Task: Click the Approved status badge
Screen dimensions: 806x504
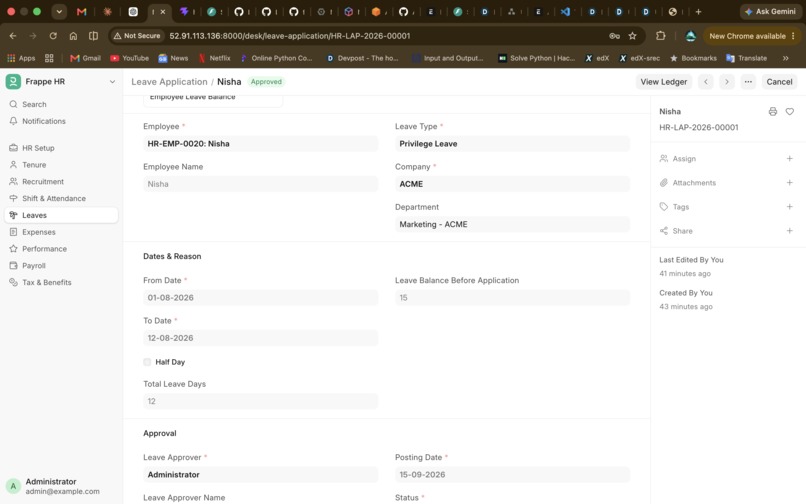Action: (266, 82)
